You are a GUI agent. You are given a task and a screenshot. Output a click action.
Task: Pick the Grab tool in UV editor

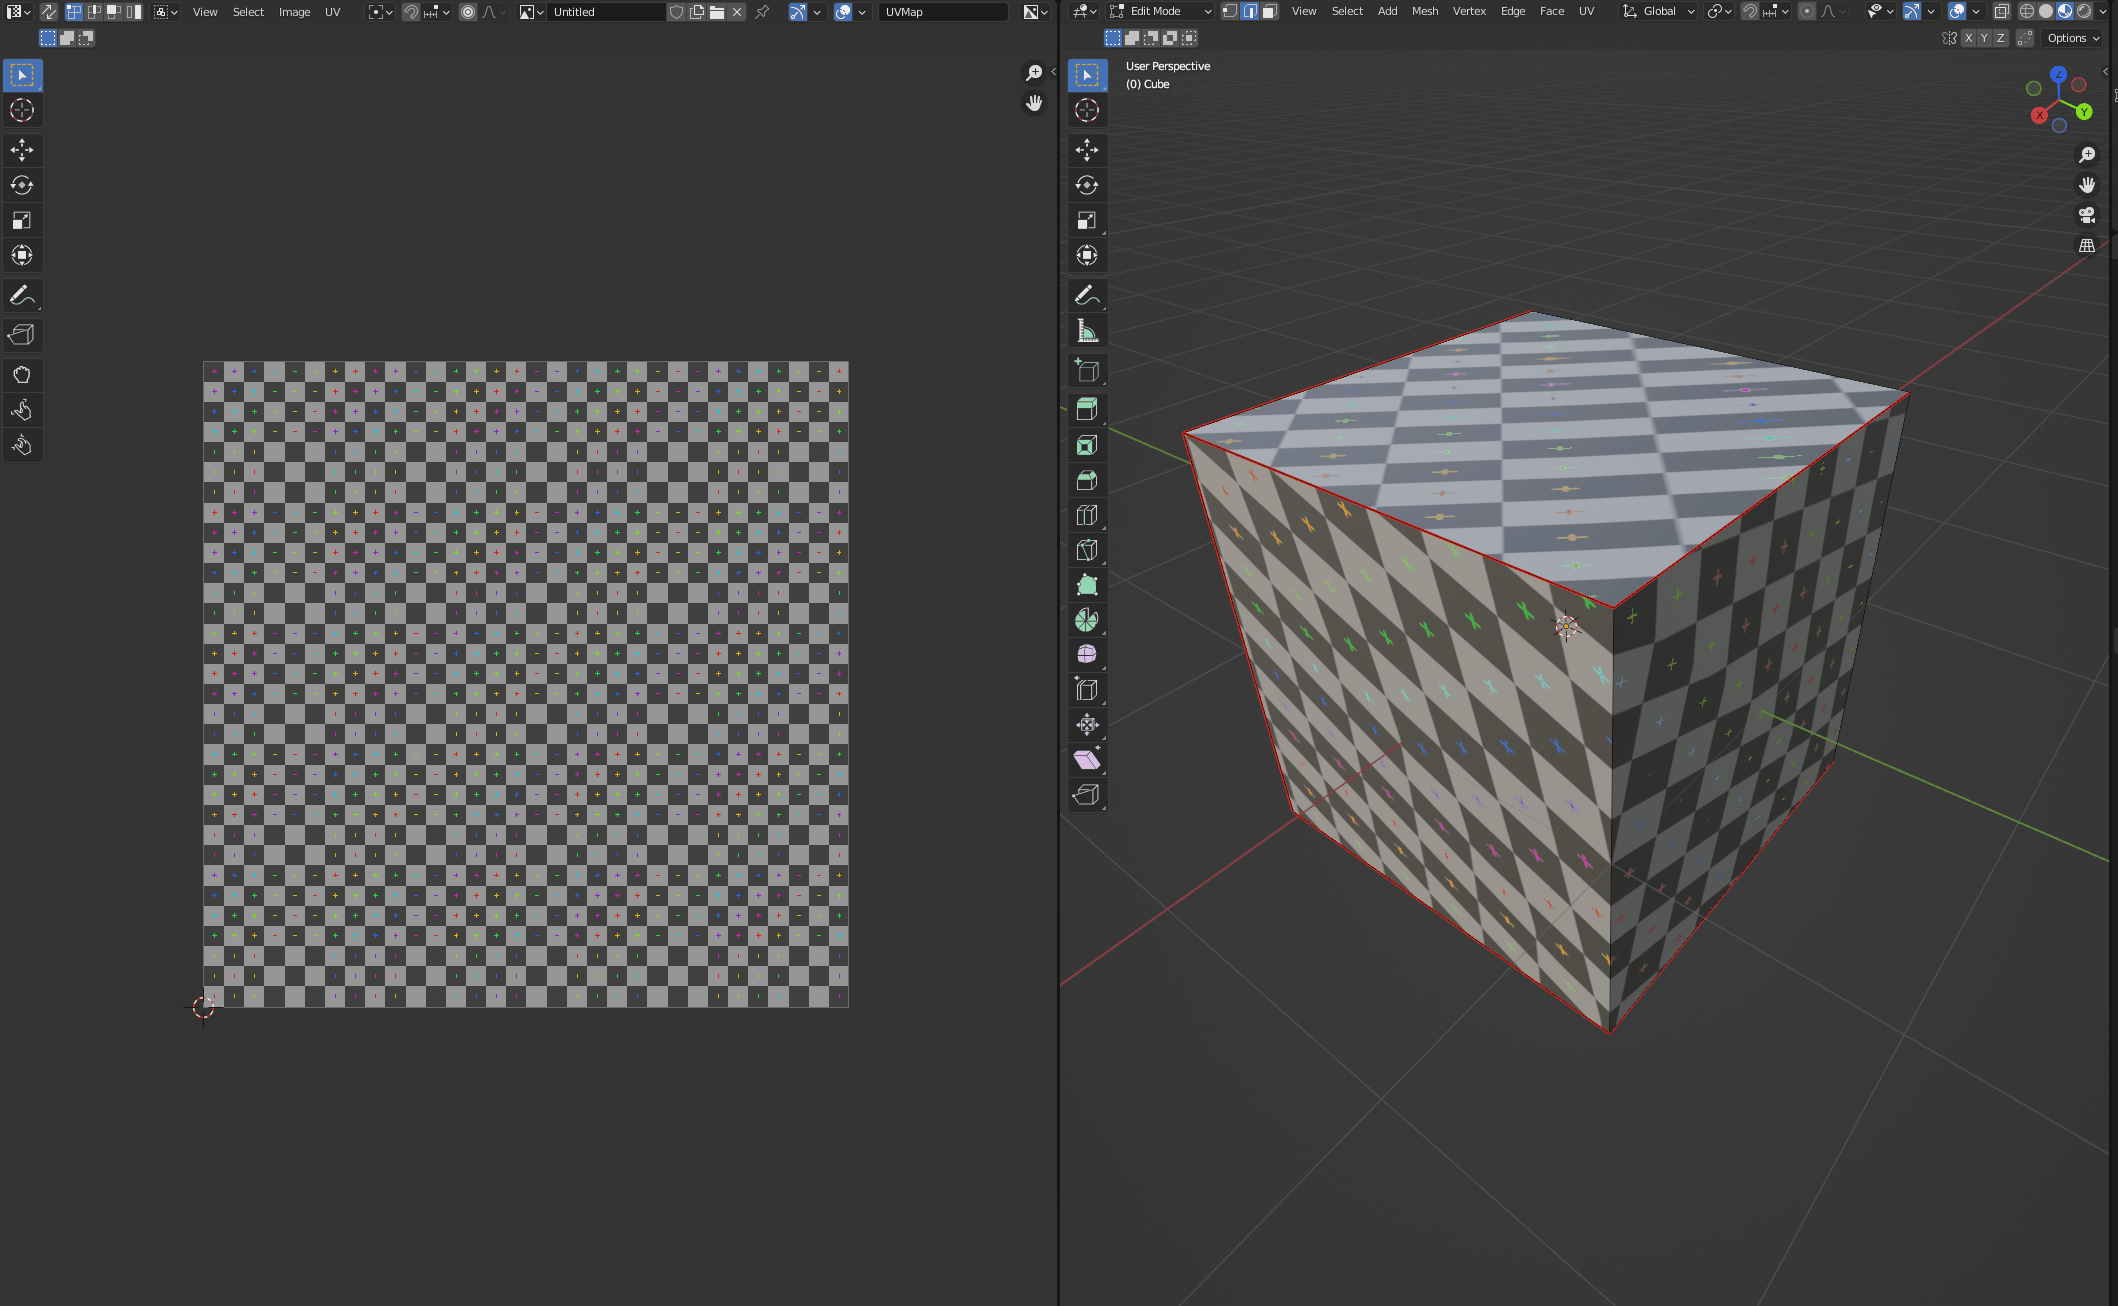pyautogui.click(x=22, y=375)
